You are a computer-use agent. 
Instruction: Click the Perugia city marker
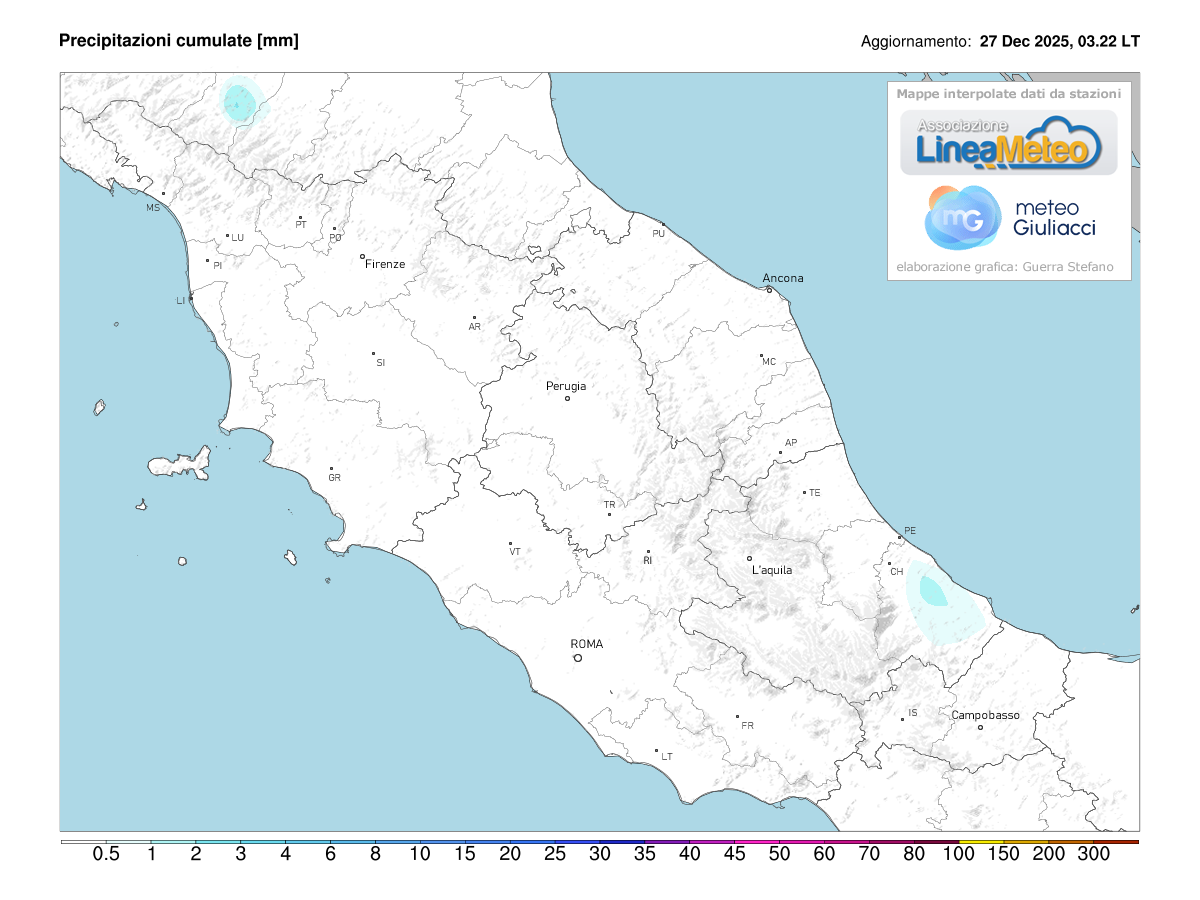pos(567,398)
